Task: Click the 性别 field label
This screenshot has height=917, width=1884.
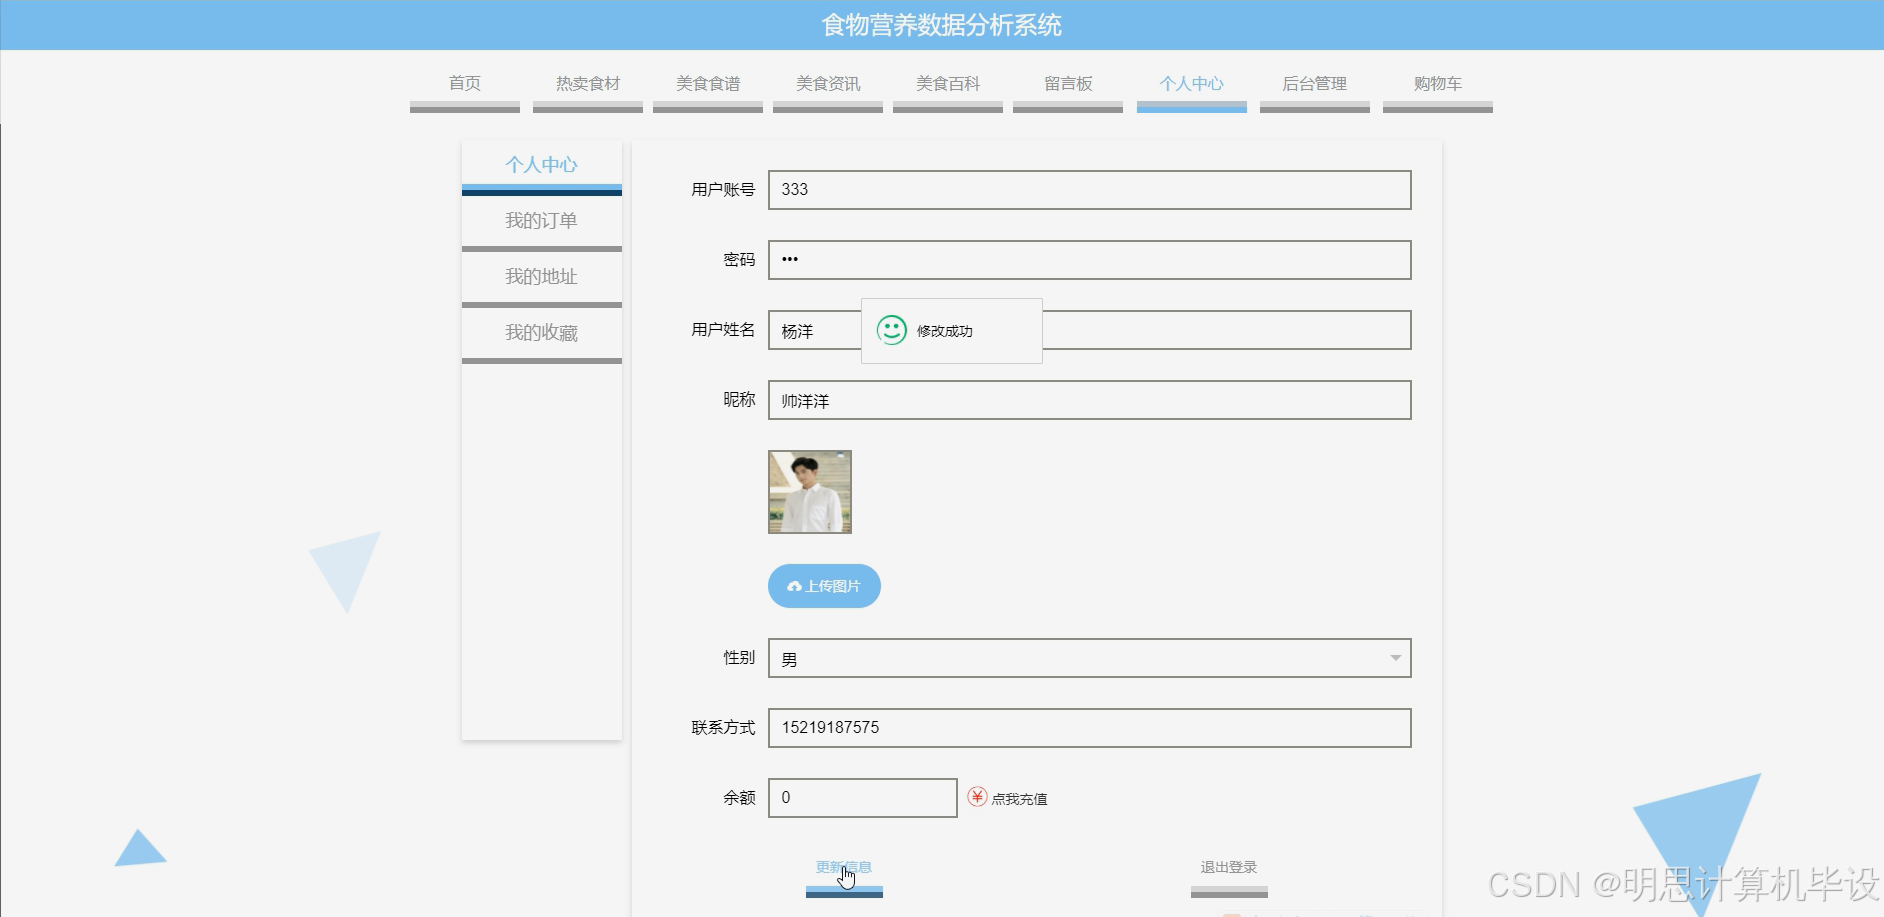Action: [739, 657]
